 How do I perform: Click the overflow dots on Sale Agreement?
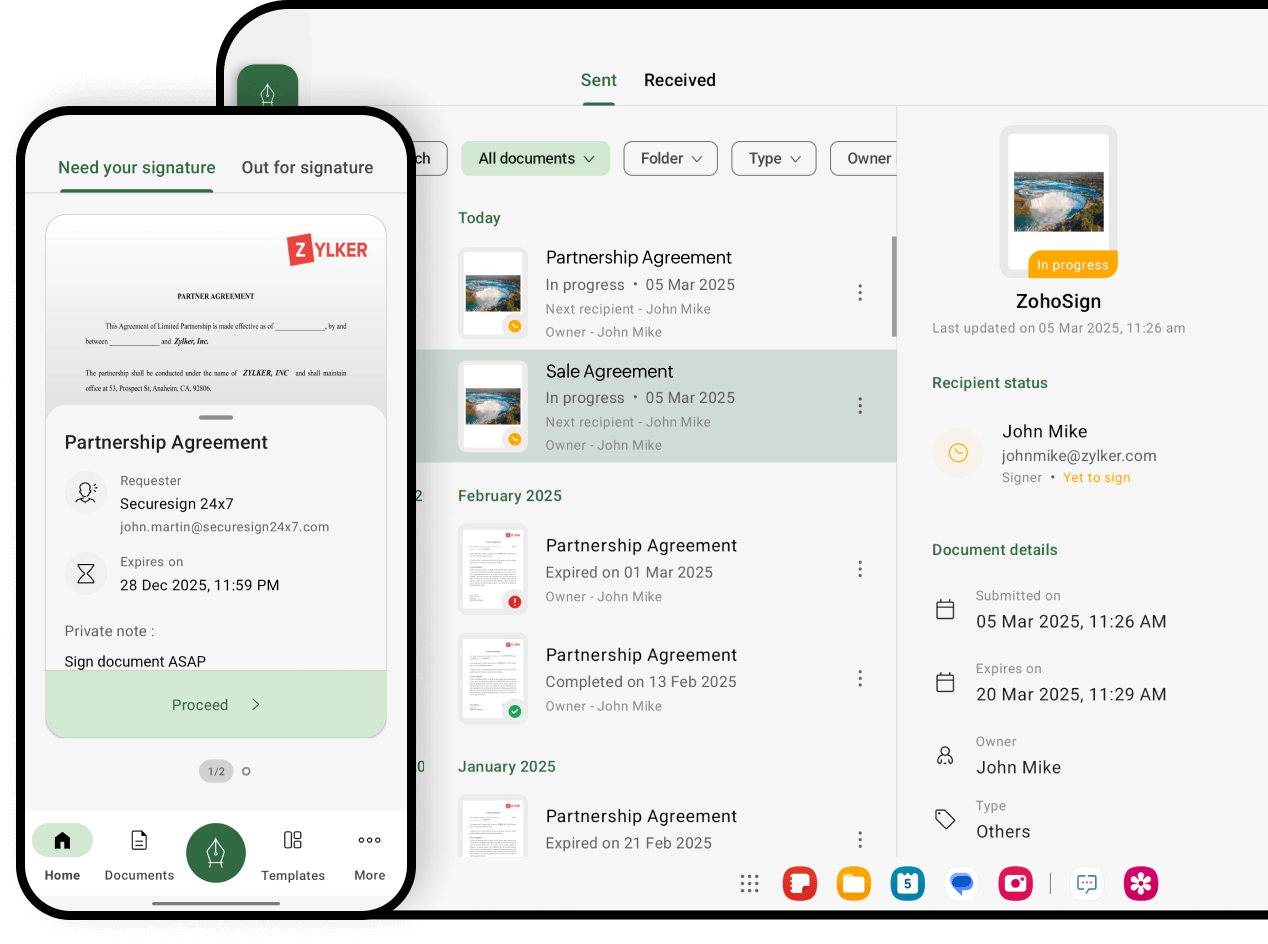(x=860, y=406)
